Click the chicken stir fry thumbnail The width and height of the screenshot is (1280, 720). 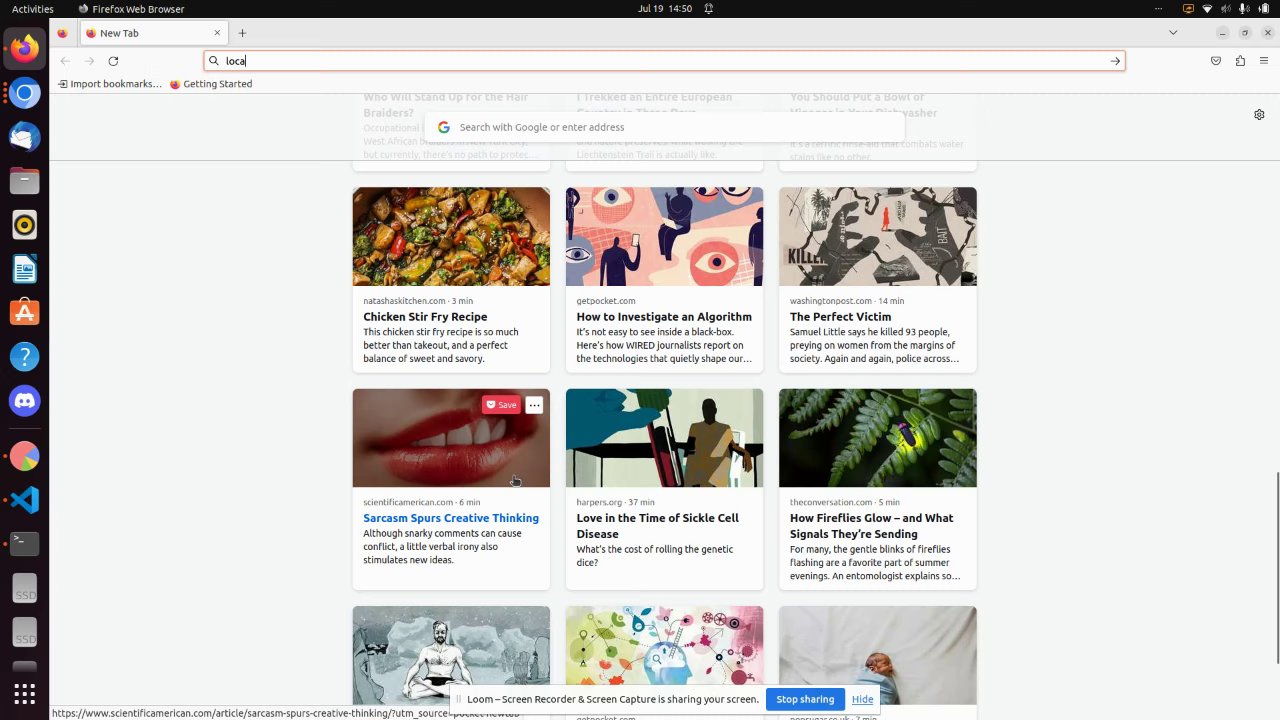pos(451,237)
